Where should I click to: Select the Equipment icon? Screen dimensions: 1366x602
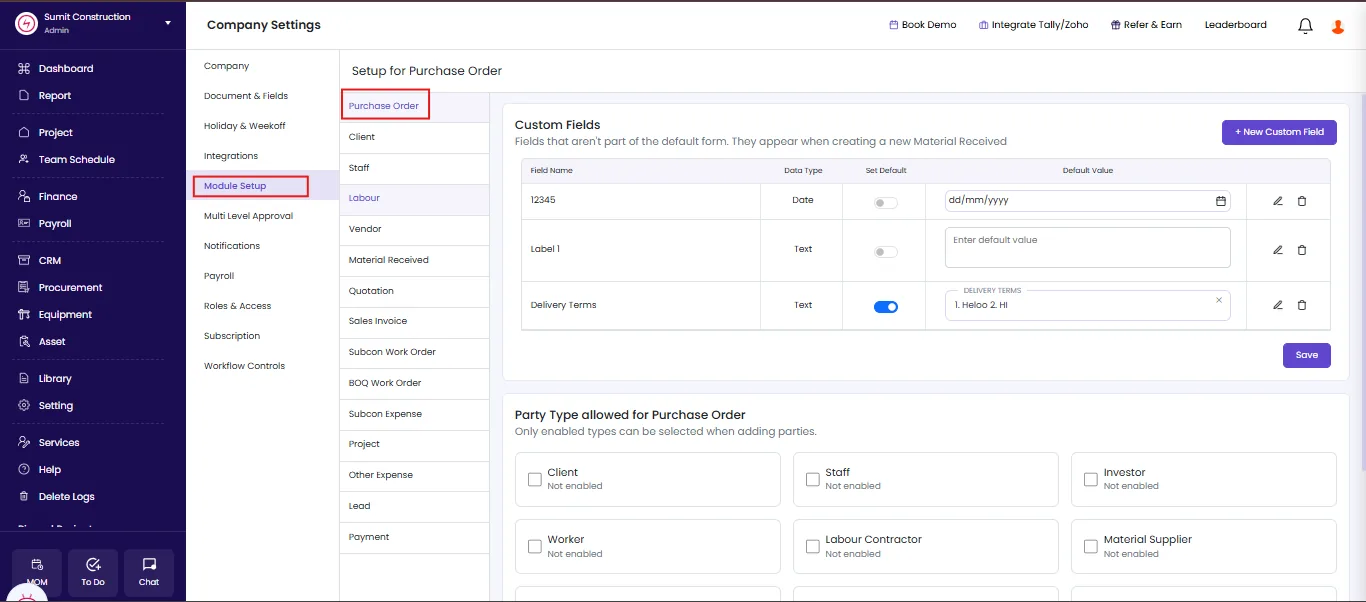pos(24,314)
